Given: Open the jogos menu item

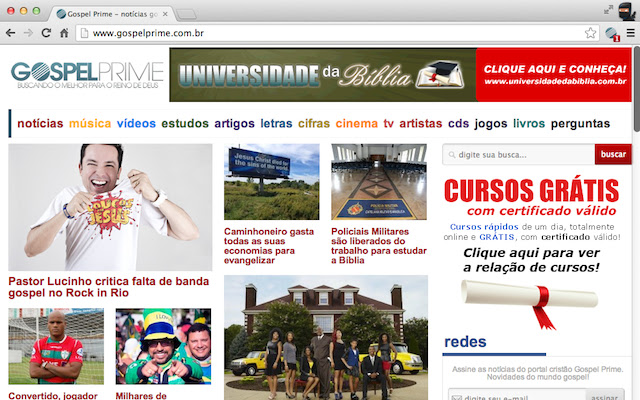Looking at the screenshot, I should 491,124.
